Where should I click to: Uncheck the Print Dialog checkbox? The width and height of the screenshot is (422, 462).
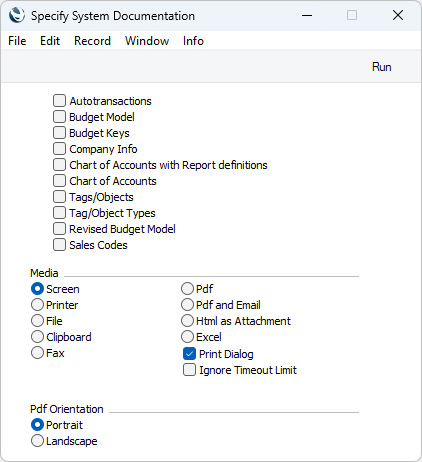pos(189,354)
